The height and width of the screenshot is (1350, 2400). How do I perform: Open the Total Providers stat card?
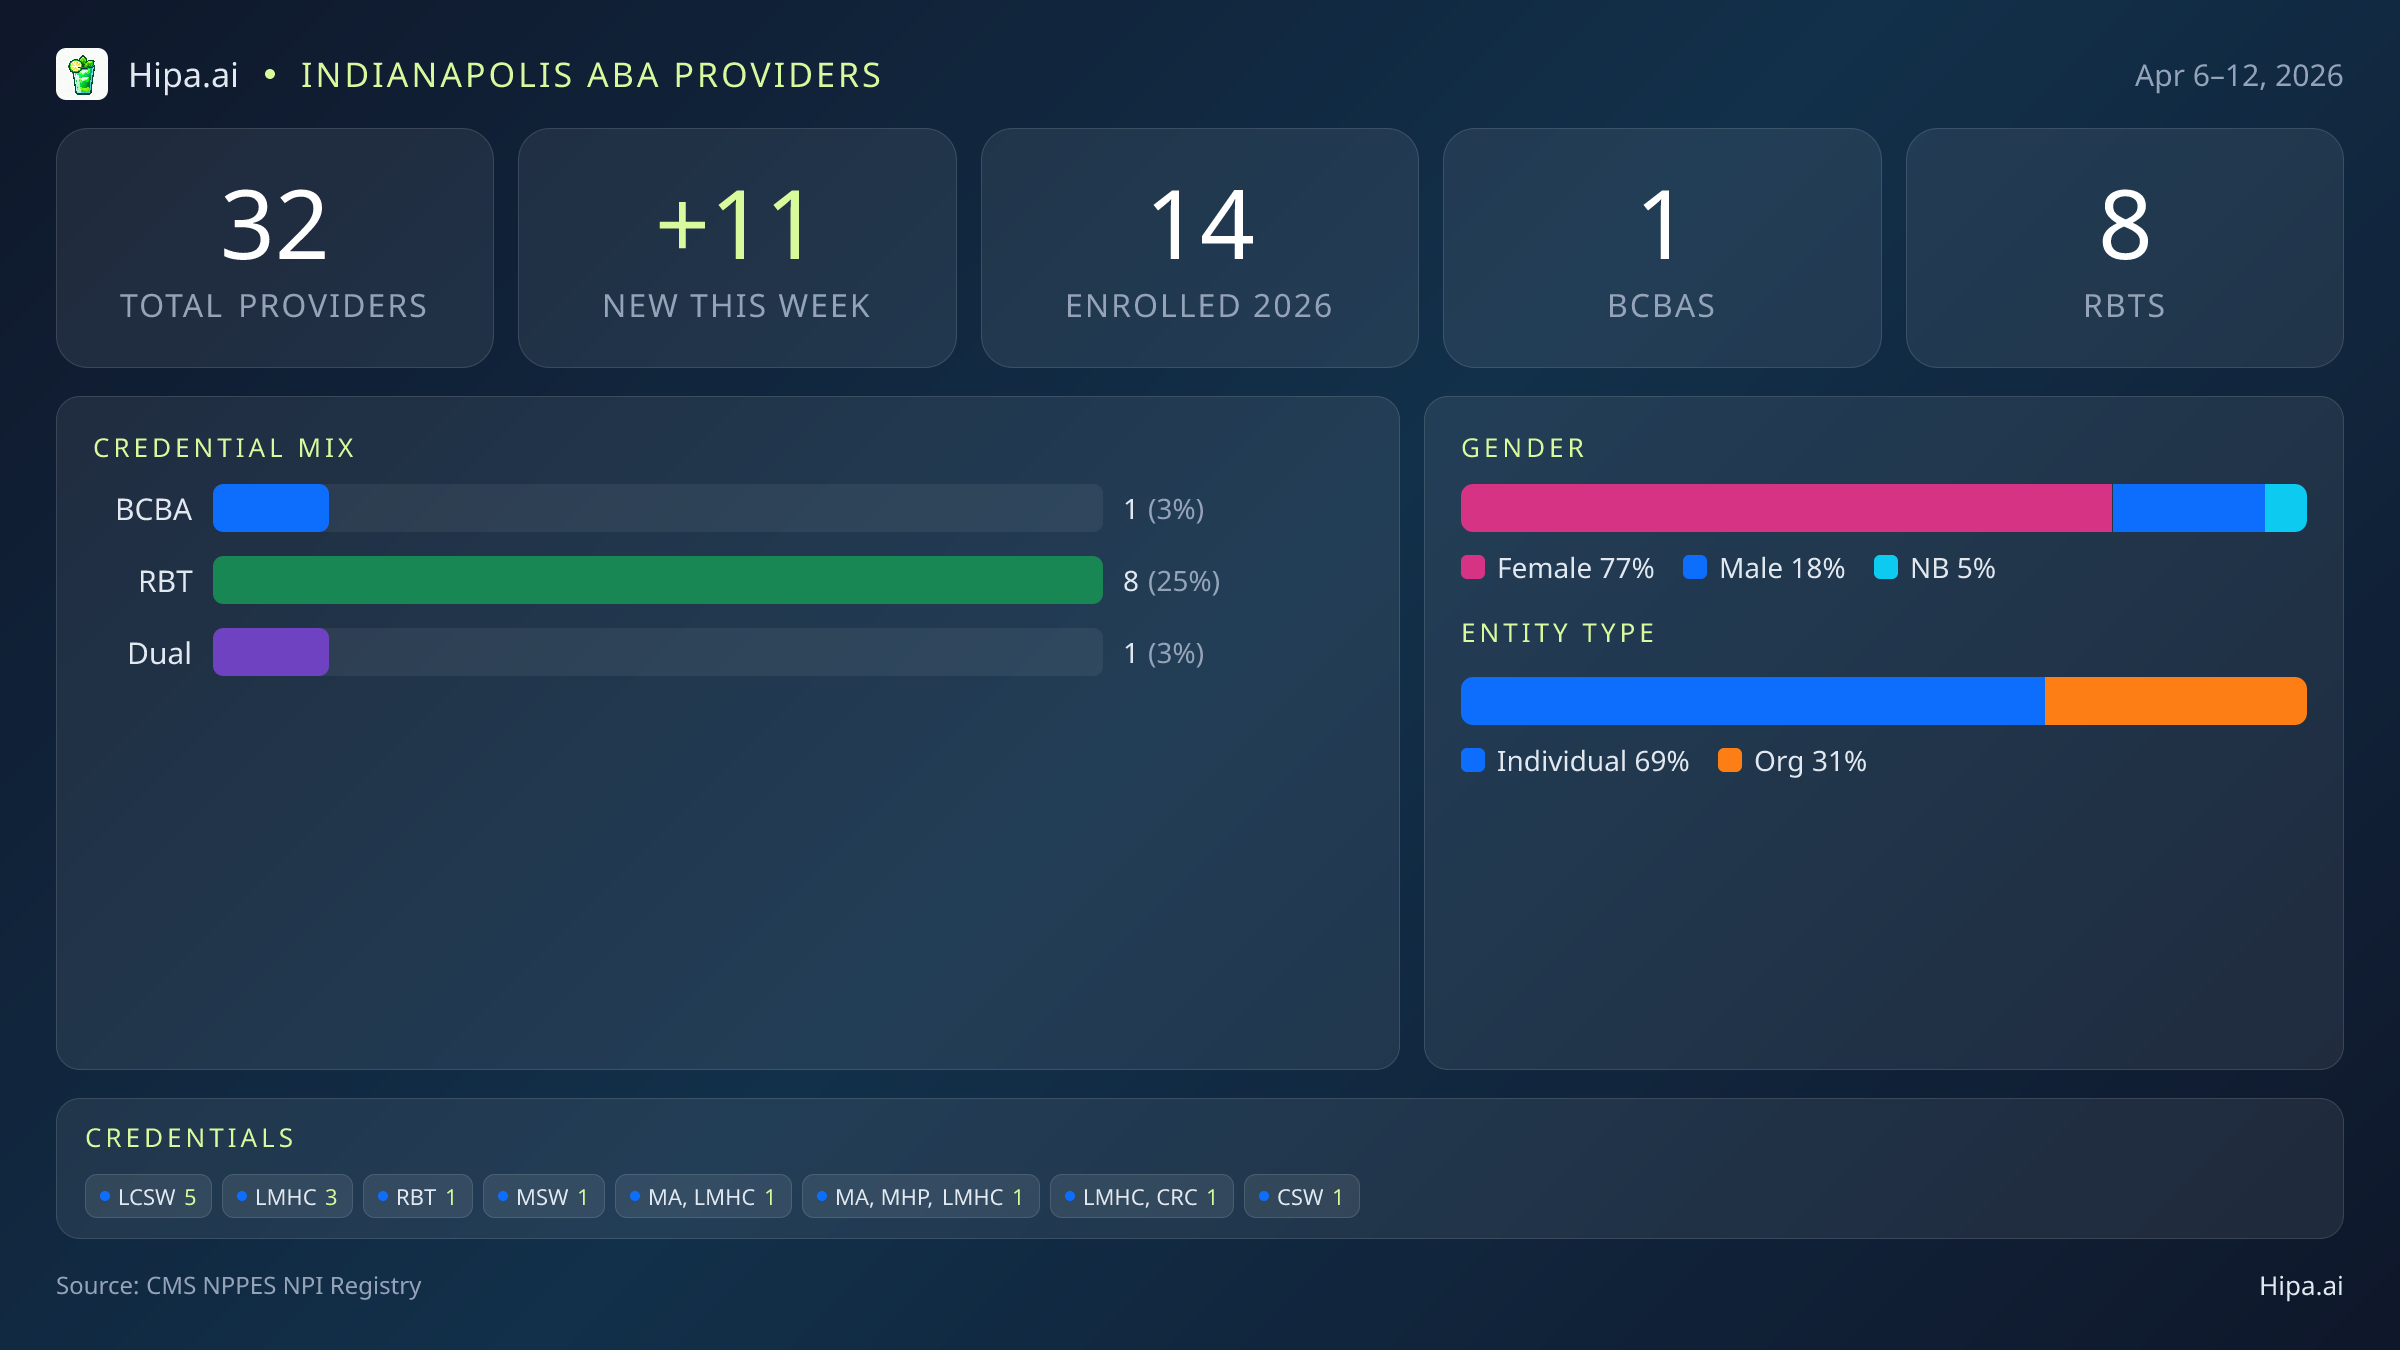point(275,248)
